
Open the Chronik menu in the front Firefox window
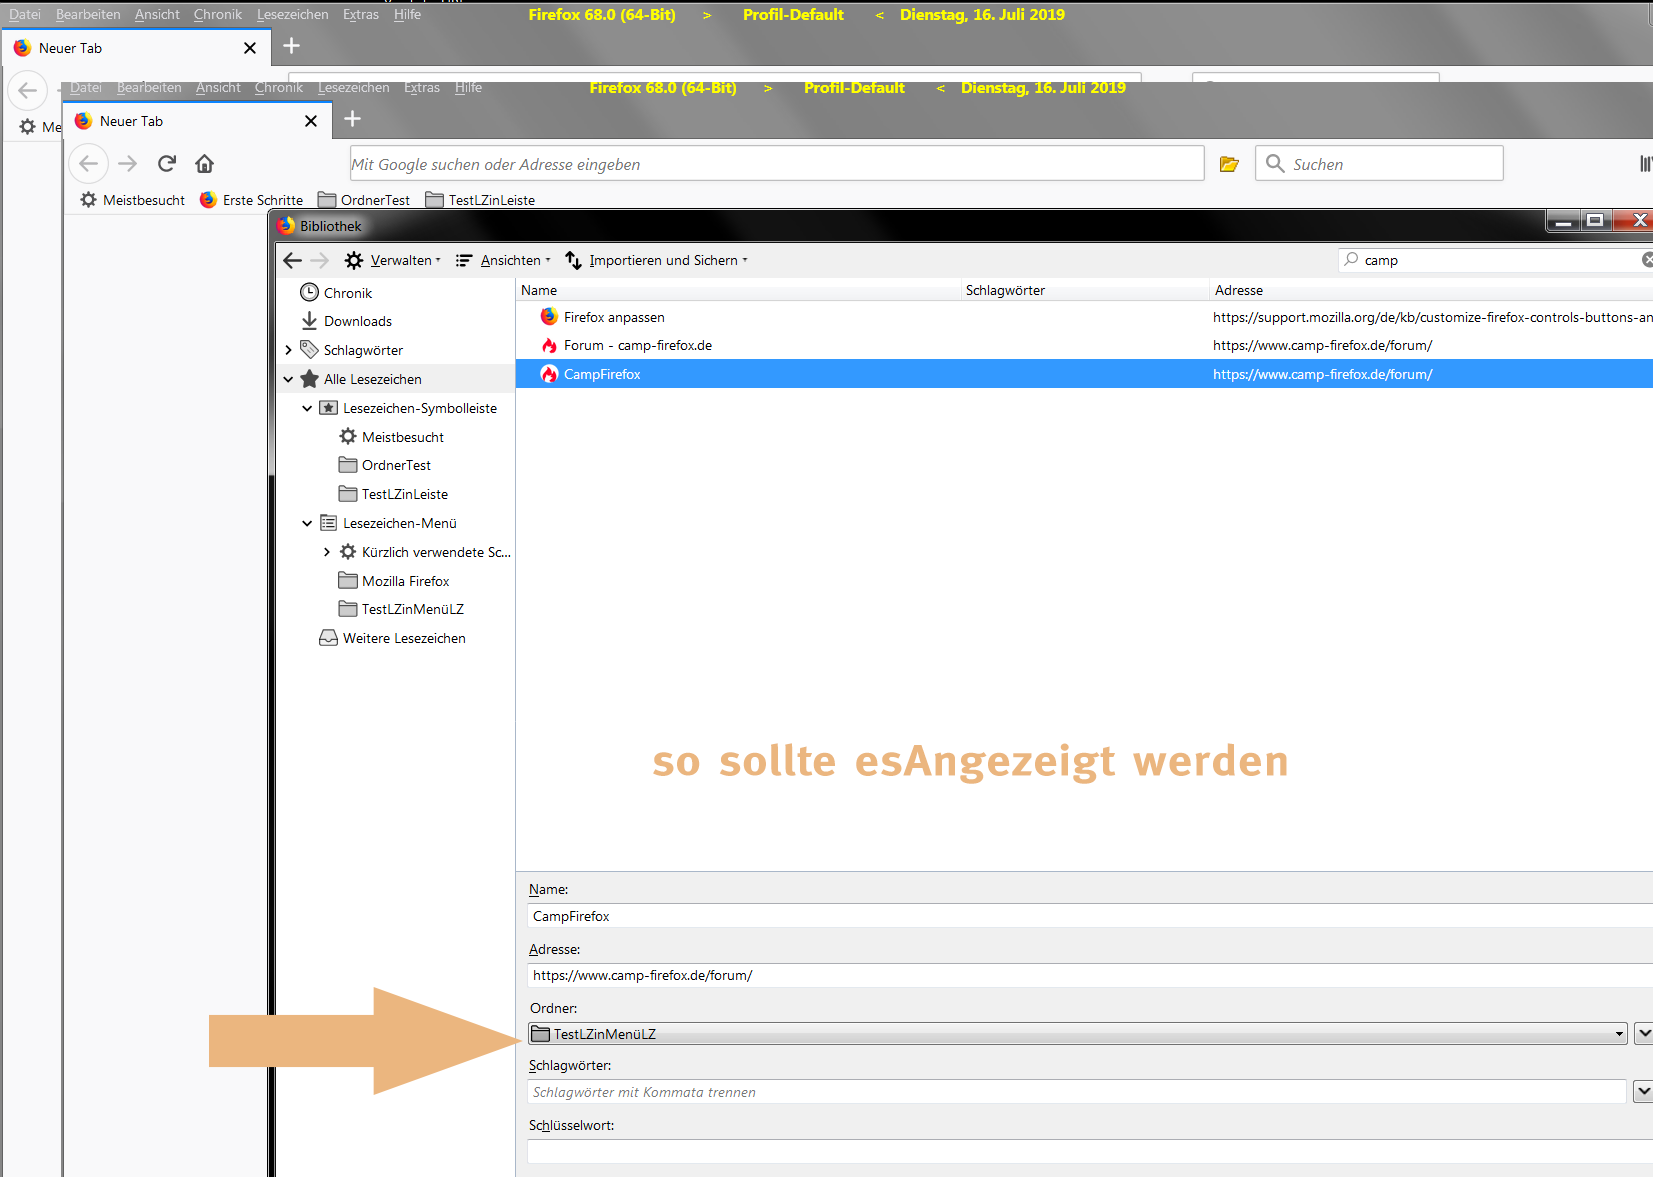[279, 88]
